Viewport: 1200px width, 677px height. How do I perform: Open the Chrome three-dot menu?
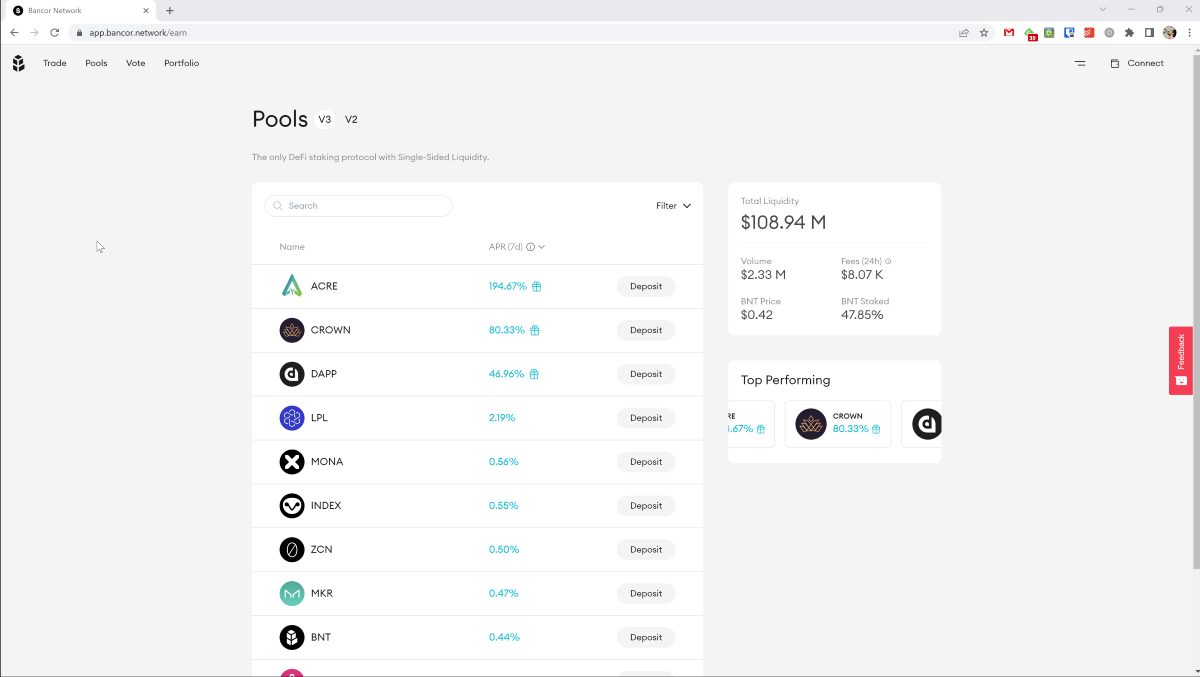pos(1189,33)
